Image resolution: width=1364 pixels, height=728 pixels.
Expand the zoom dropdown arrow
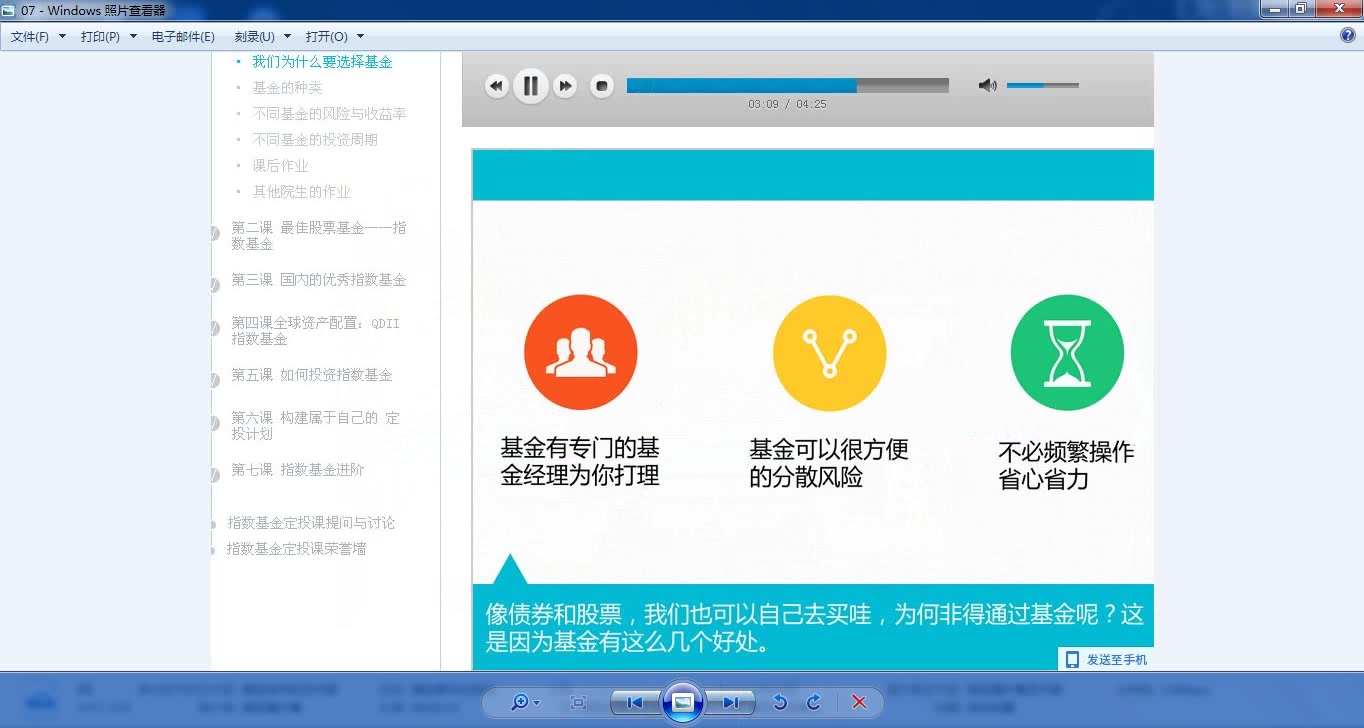(x=537, y=703)
